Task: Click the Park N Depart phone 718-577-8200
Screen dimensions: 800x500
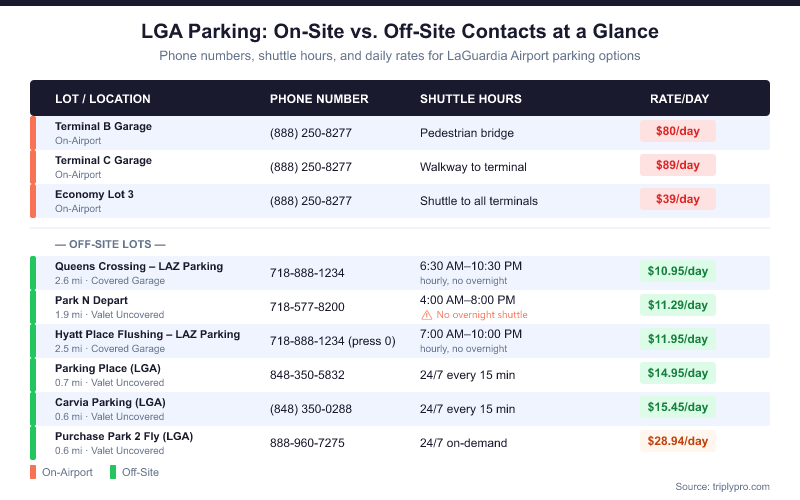Action: point(307,307)
